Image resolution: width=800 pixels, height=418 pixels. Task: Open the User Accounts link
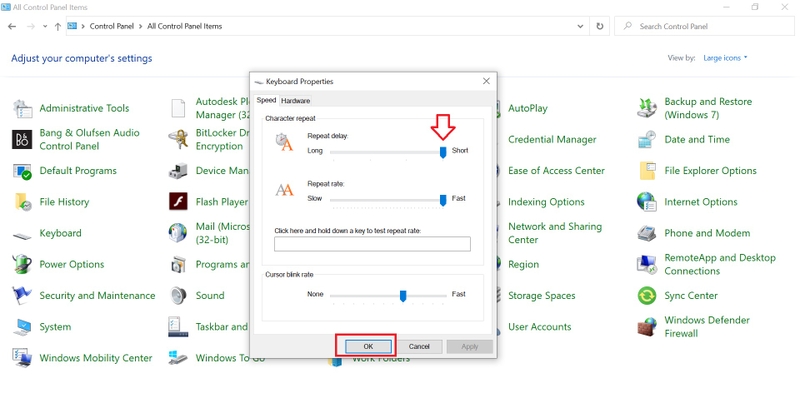click(539, 327)
